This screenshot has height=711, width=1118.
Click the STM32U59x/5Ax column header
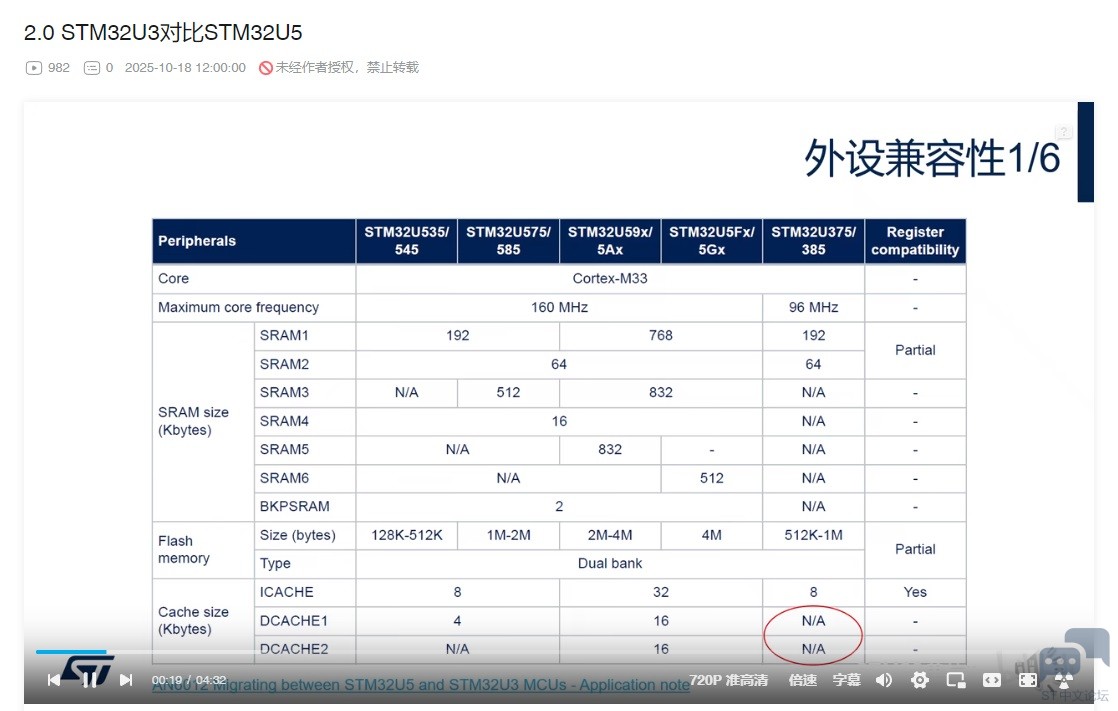(x=610, y=241)
